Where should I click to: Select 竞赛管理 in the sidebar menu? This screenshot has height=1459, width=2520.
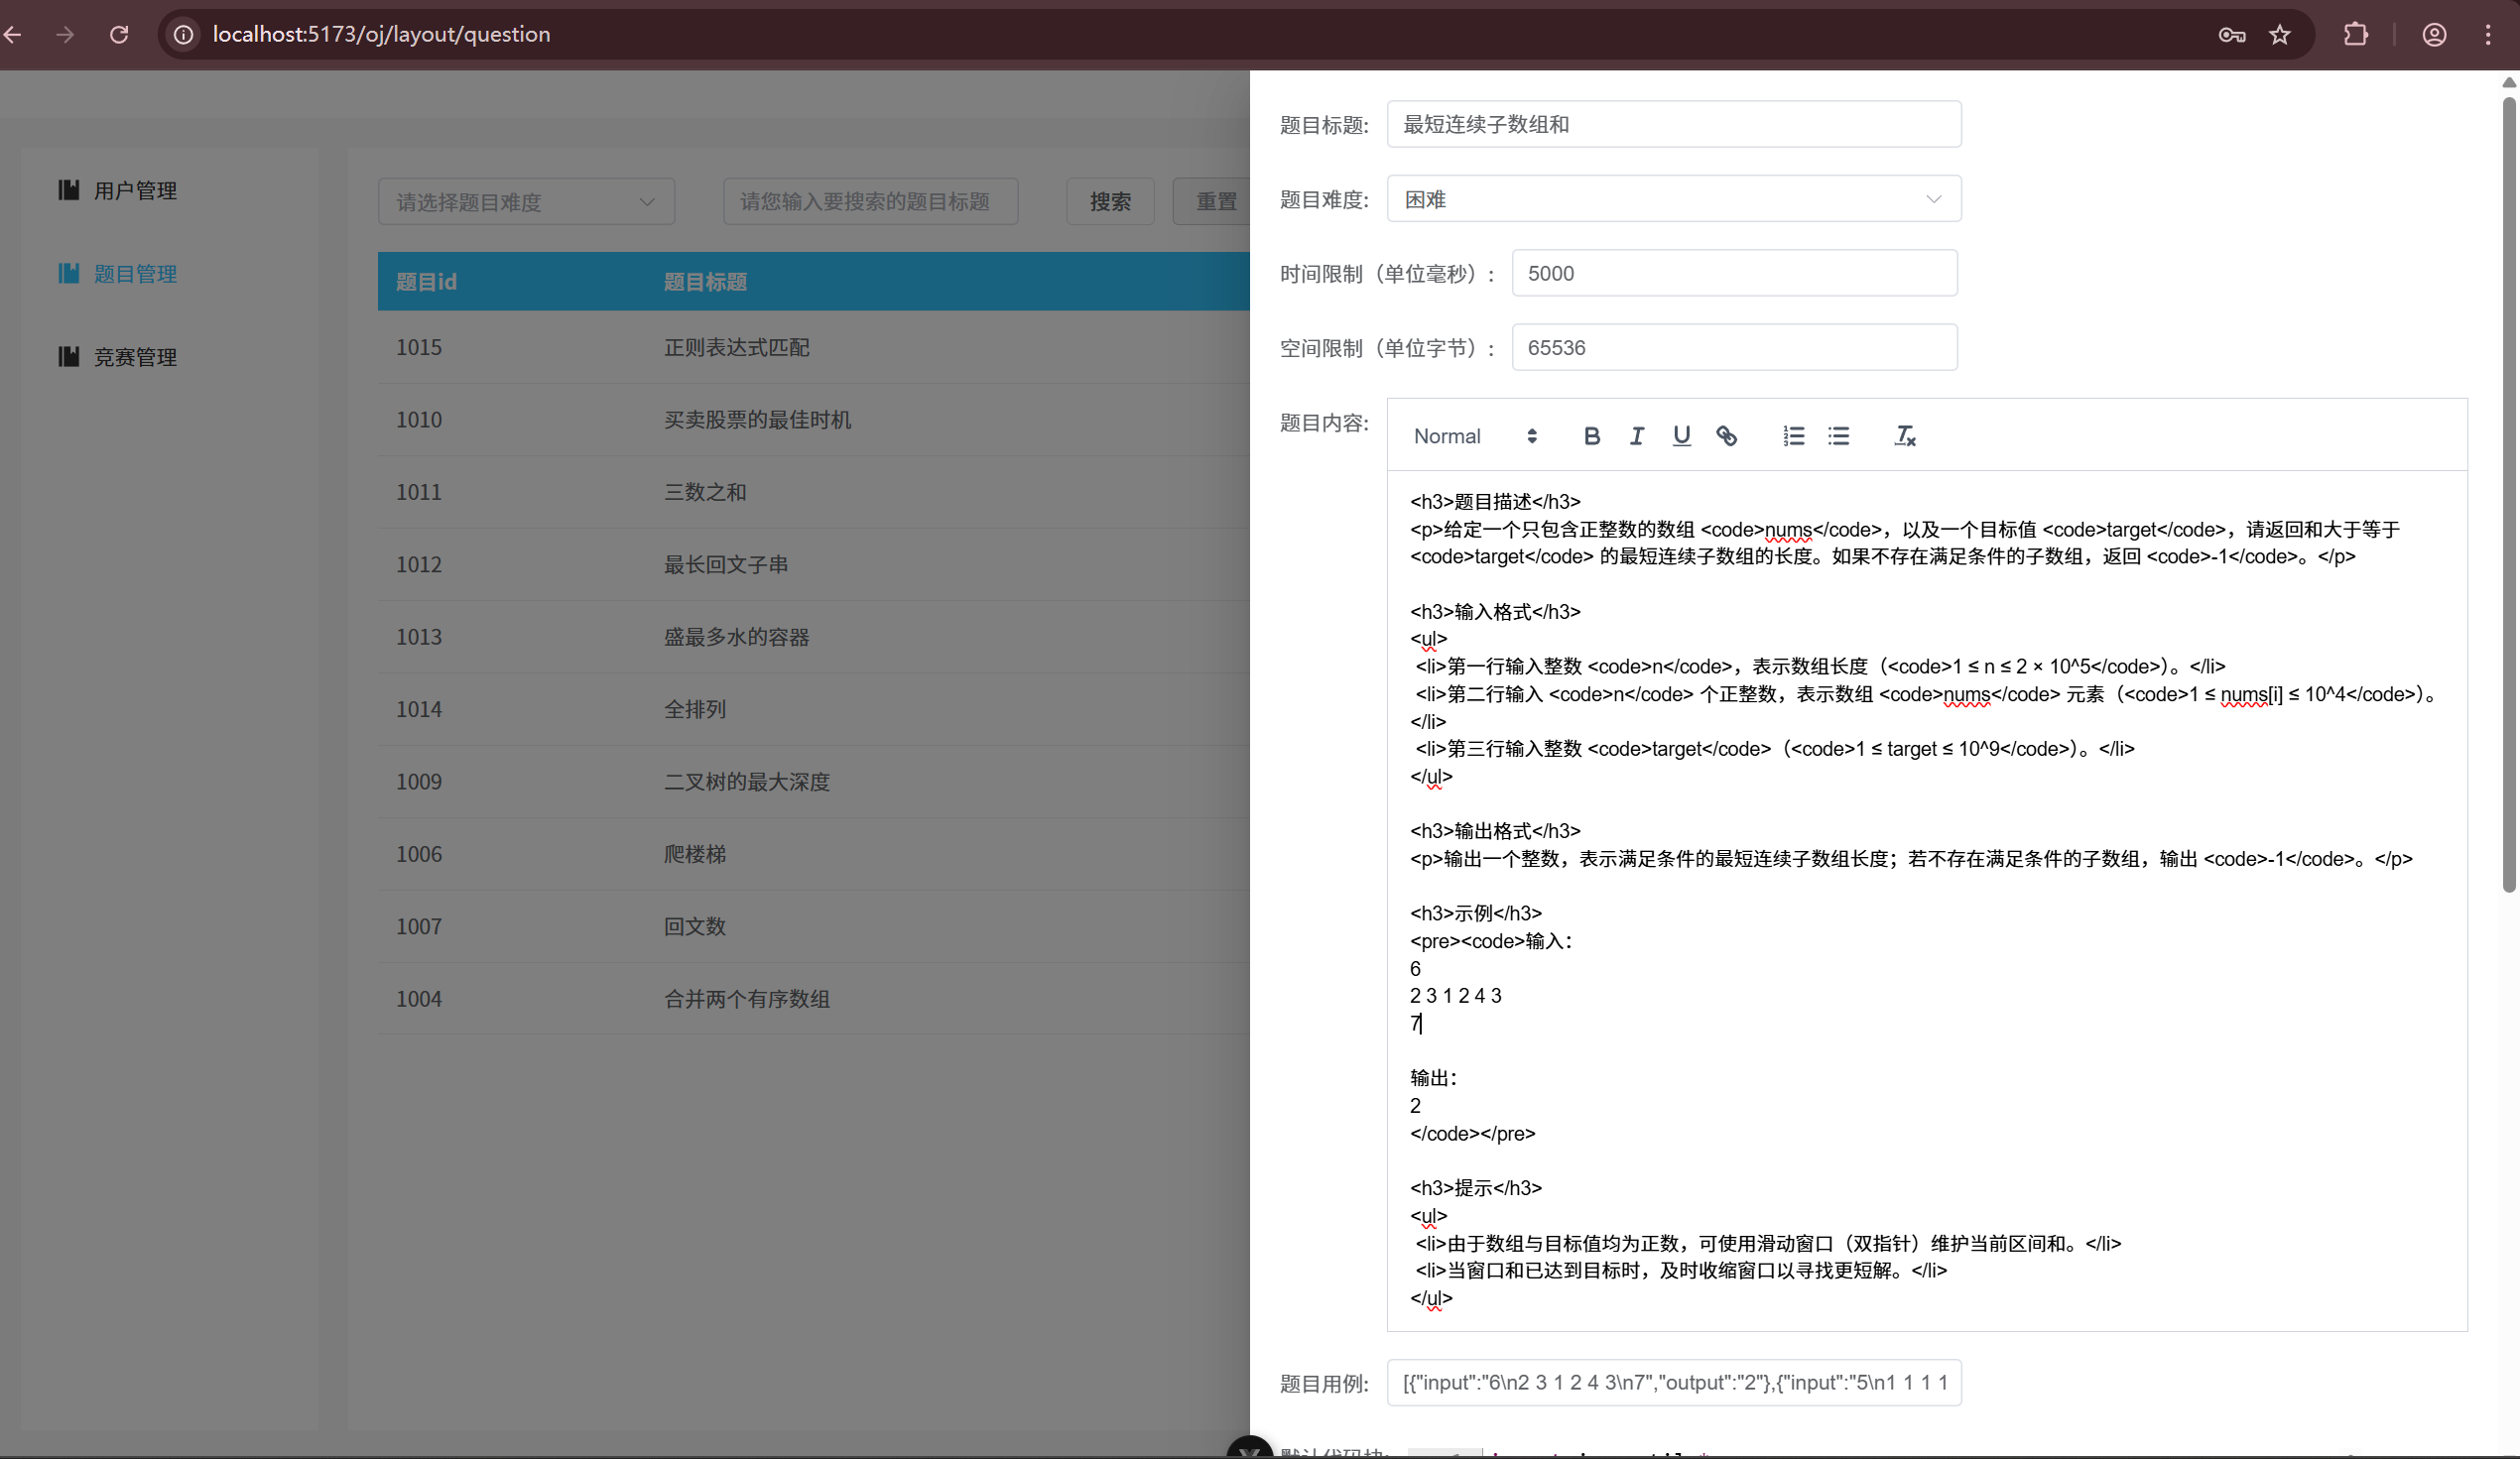coord(135,356)
